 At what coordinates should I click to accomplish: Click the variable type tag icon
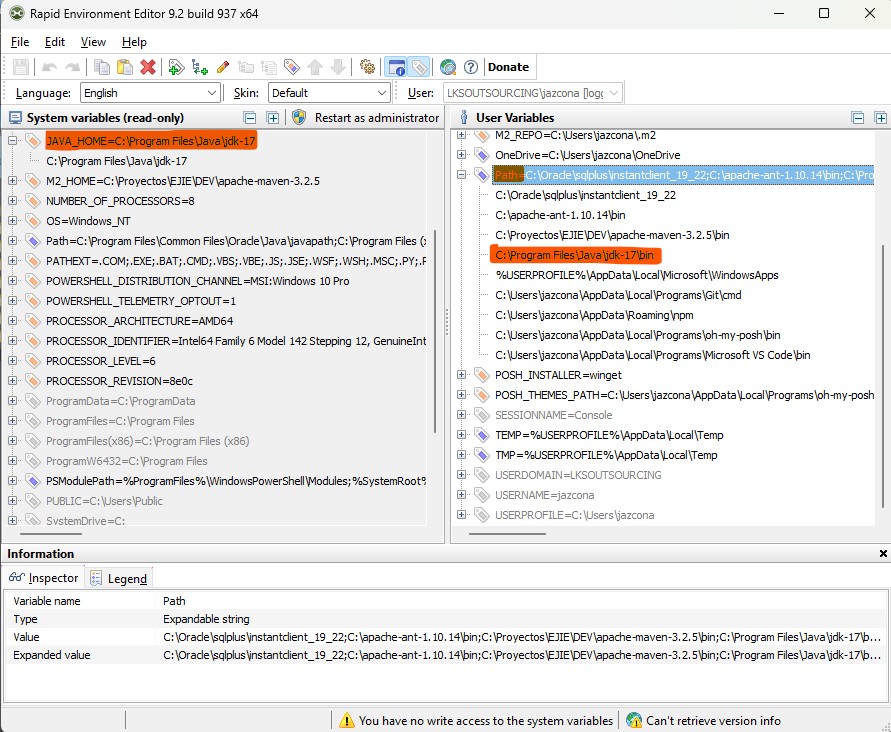292,67
